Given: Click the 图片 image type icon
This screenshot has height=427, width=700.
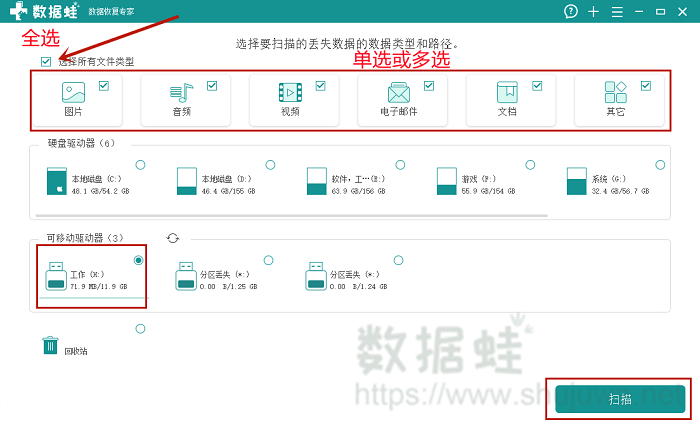Looking at the screenshot, I should point(73,92).
